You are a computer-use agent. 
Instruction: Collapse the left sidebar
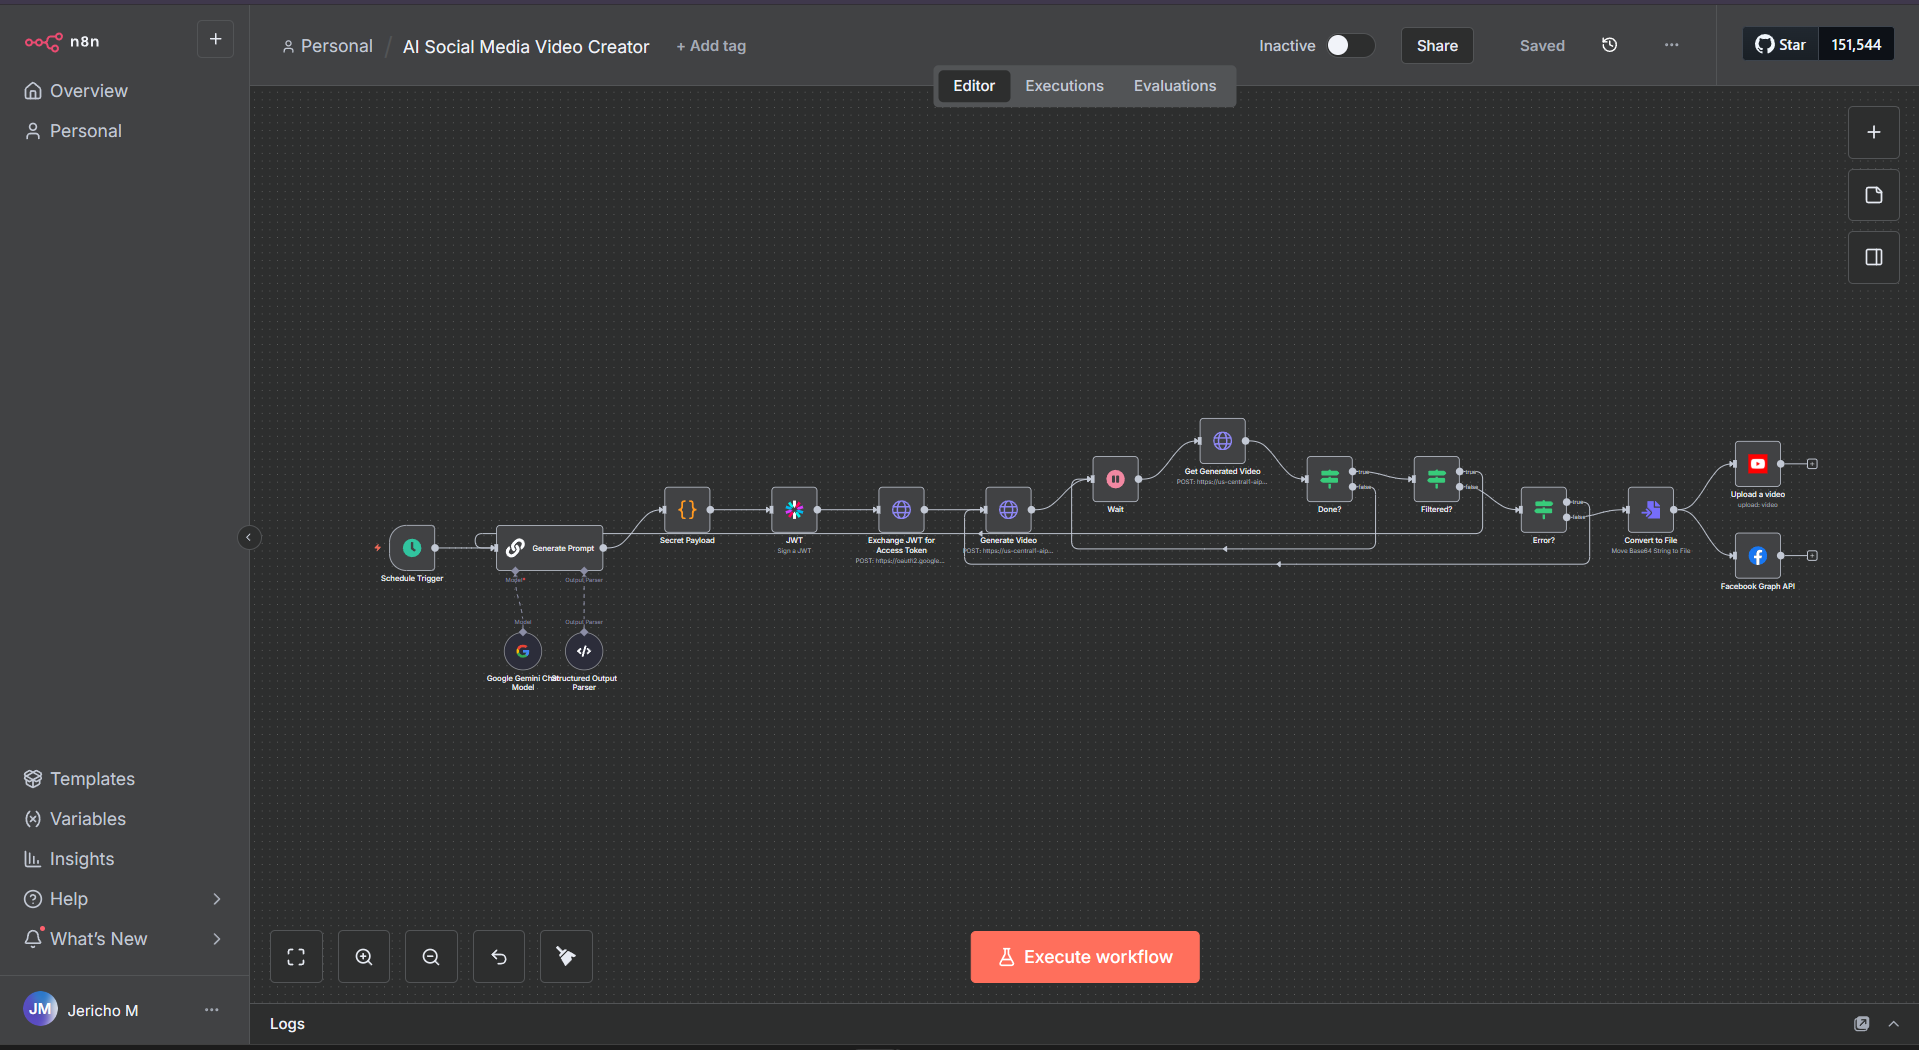249,538
